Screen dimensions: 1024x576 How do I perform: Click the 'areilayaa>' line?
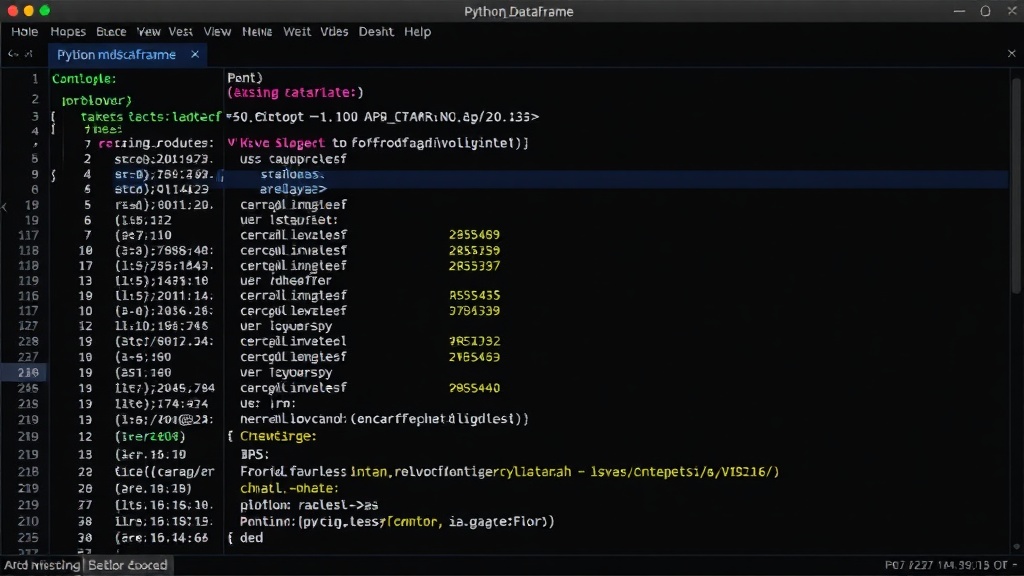293,189
